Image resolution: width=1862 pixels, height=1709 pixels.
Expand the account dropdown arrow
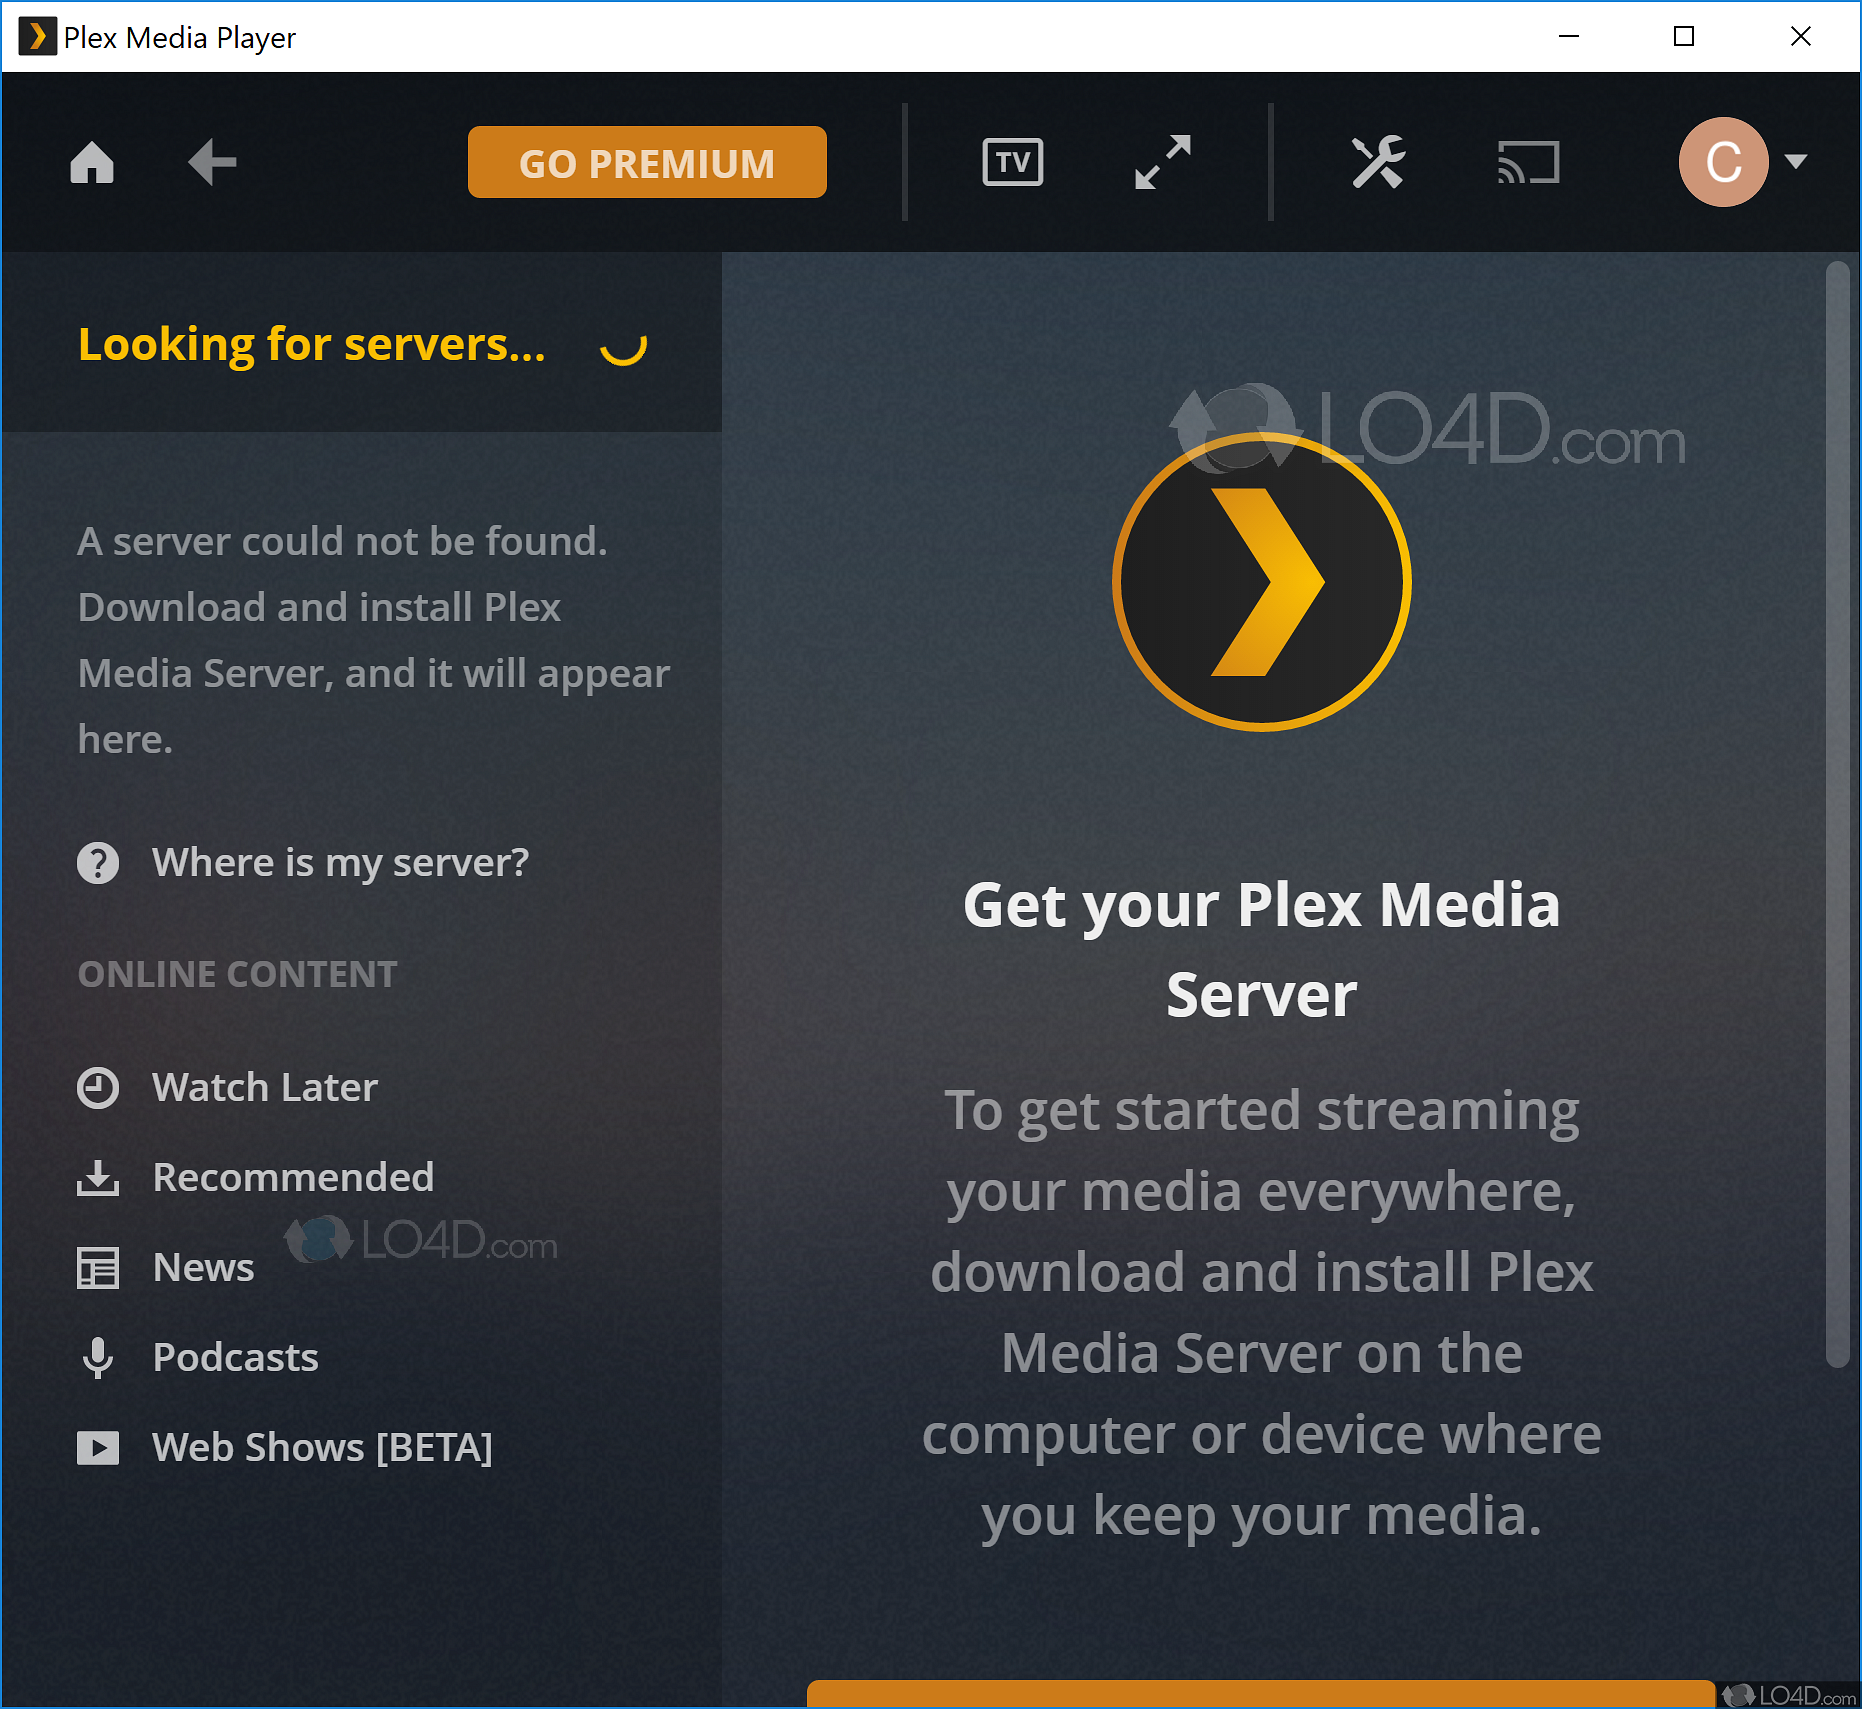pyautogui.click(x=1796, y=161)
